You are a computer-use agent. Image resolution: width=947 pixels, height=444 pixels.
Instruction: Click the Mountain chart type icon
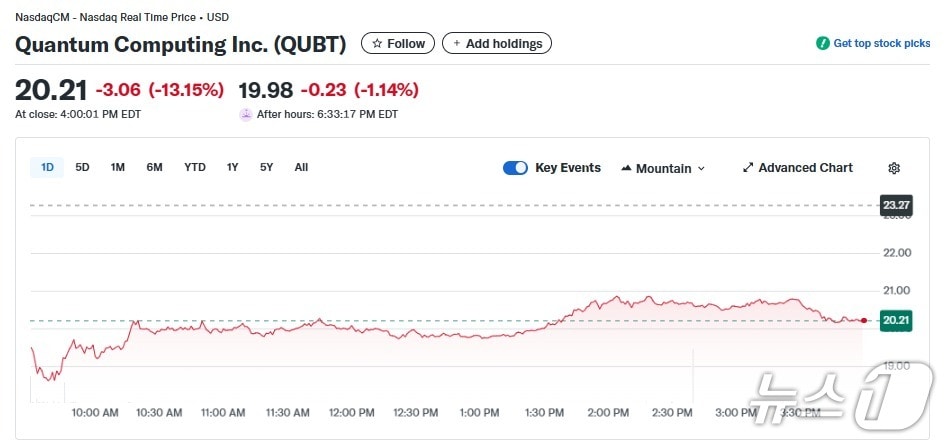[x=626, y=168]
